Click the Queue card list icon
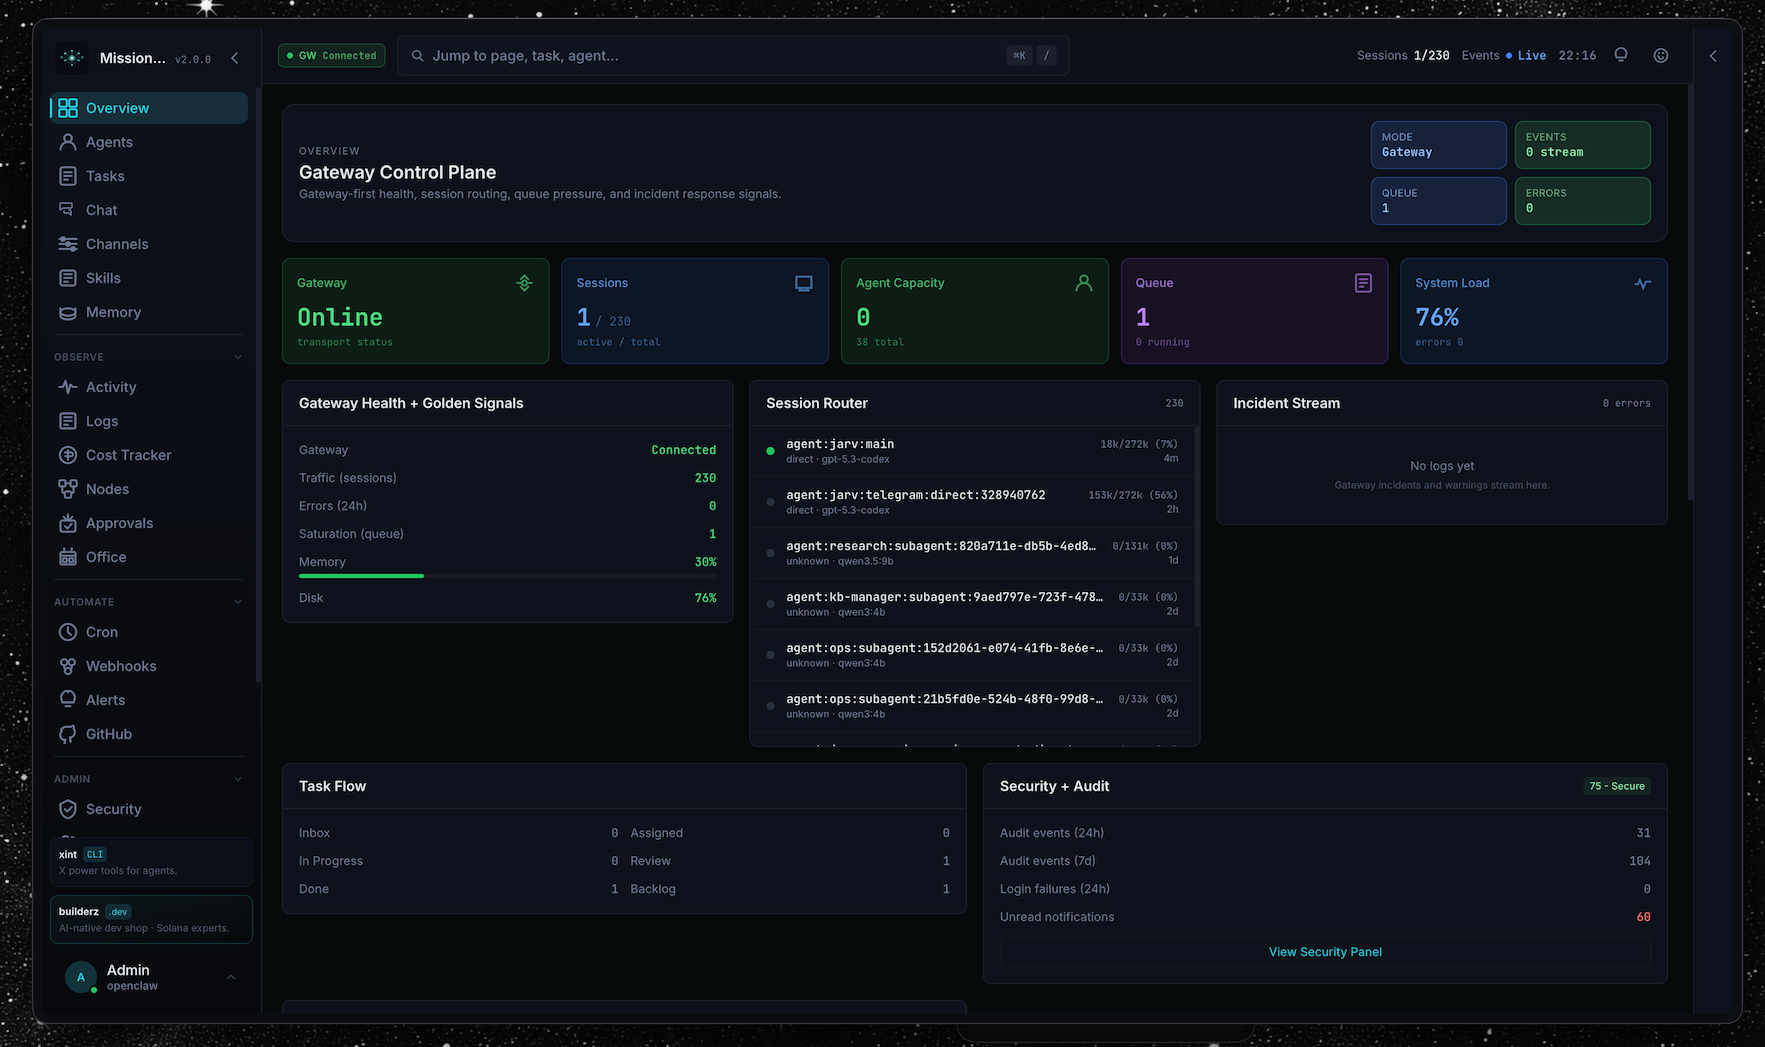Viewport: 1765px width, 1047px height. pyautogui.click(x=1363, y=284)
